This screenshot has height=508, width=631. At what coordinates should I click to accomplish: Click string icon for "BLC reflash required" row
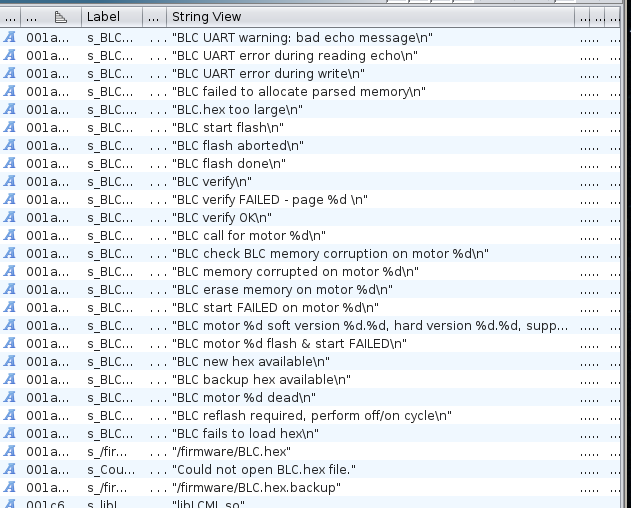(x=10, y=415)
